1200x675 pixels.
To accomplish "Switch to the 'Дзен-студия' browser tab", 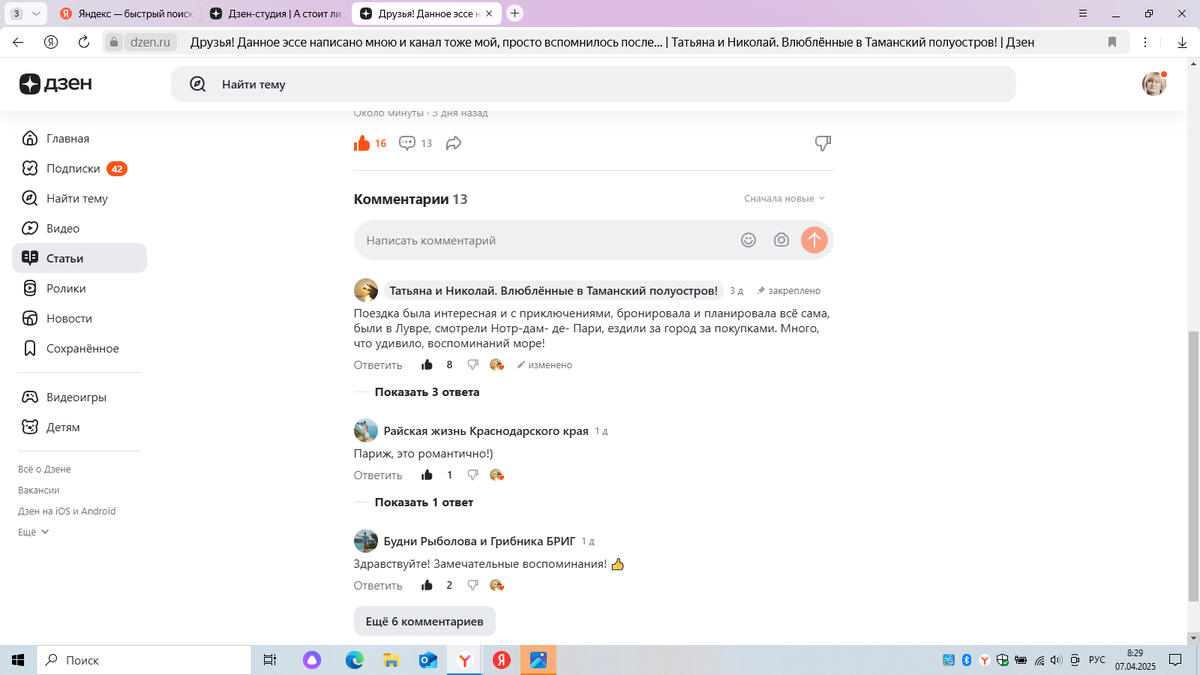I will 275,14.
